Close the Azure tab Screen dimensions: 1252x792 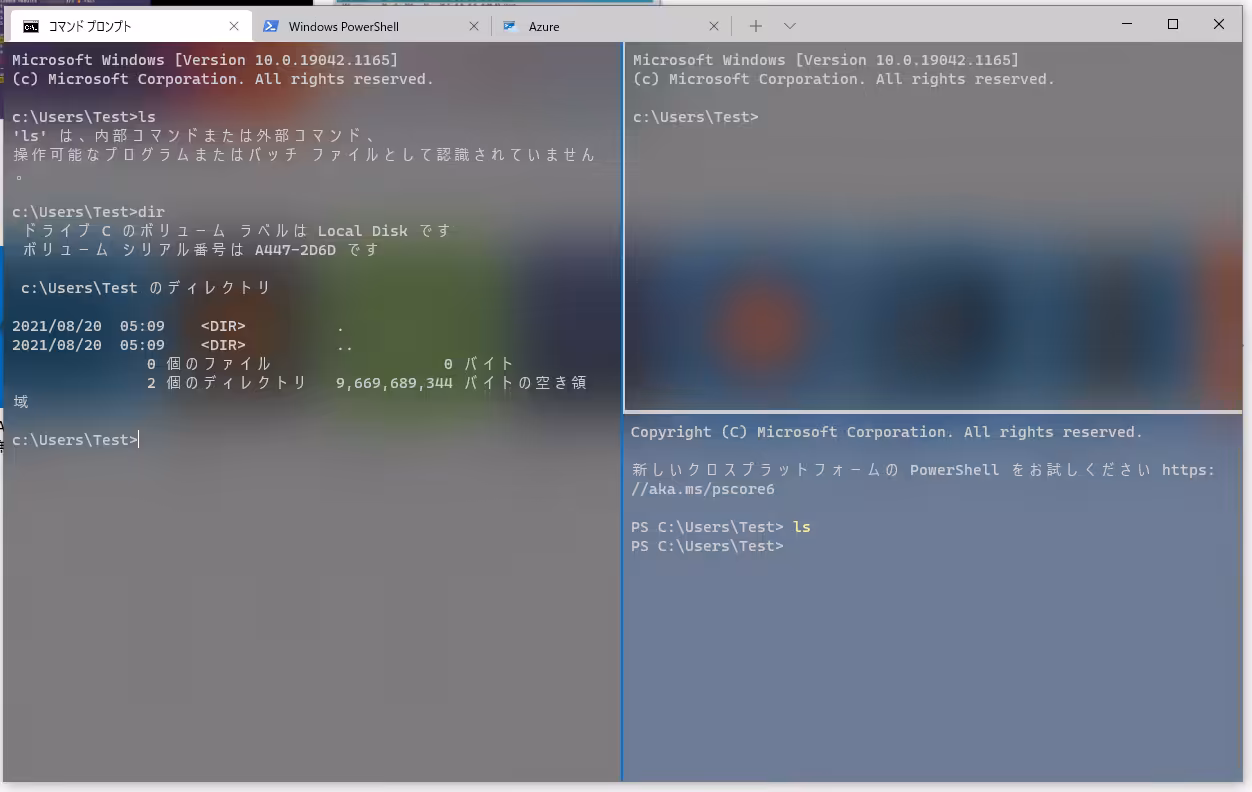coord(713,26)
